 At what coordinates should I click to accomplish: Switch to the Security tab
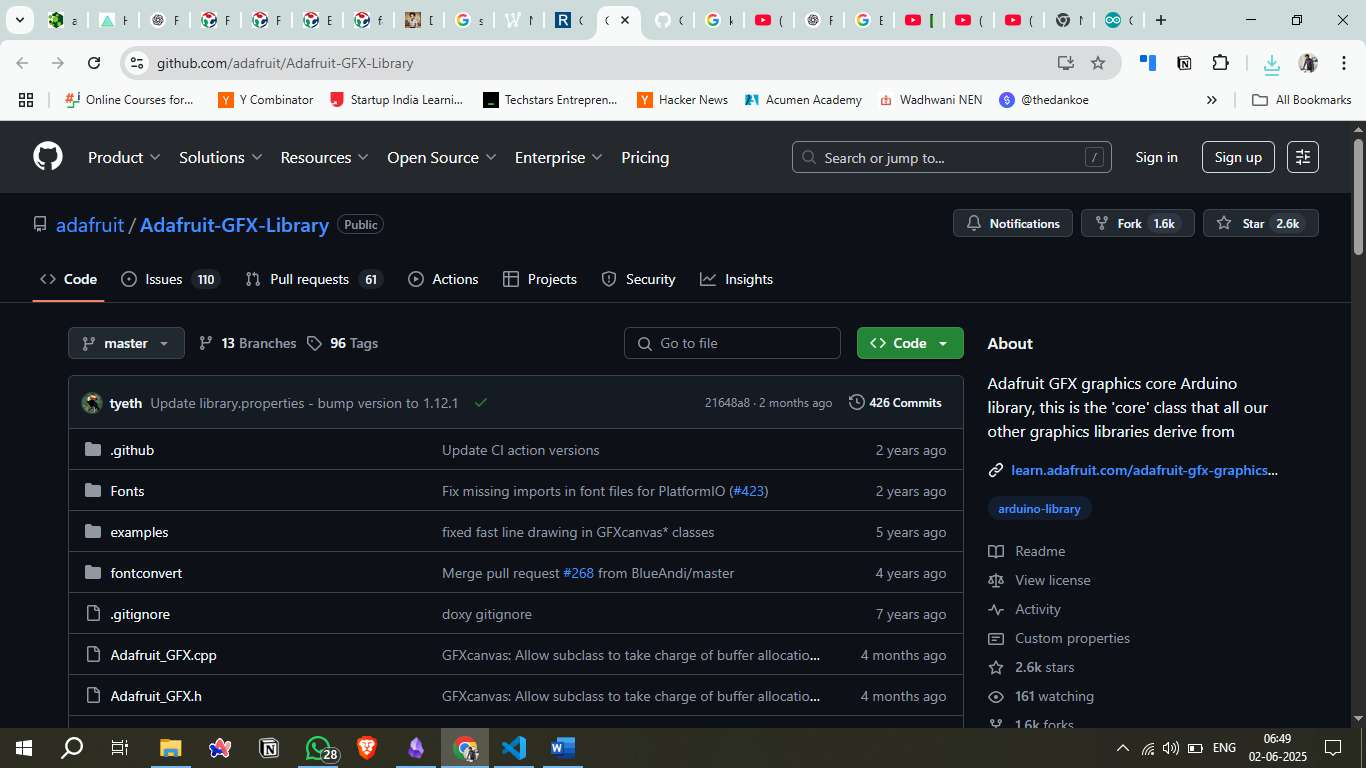638,279
